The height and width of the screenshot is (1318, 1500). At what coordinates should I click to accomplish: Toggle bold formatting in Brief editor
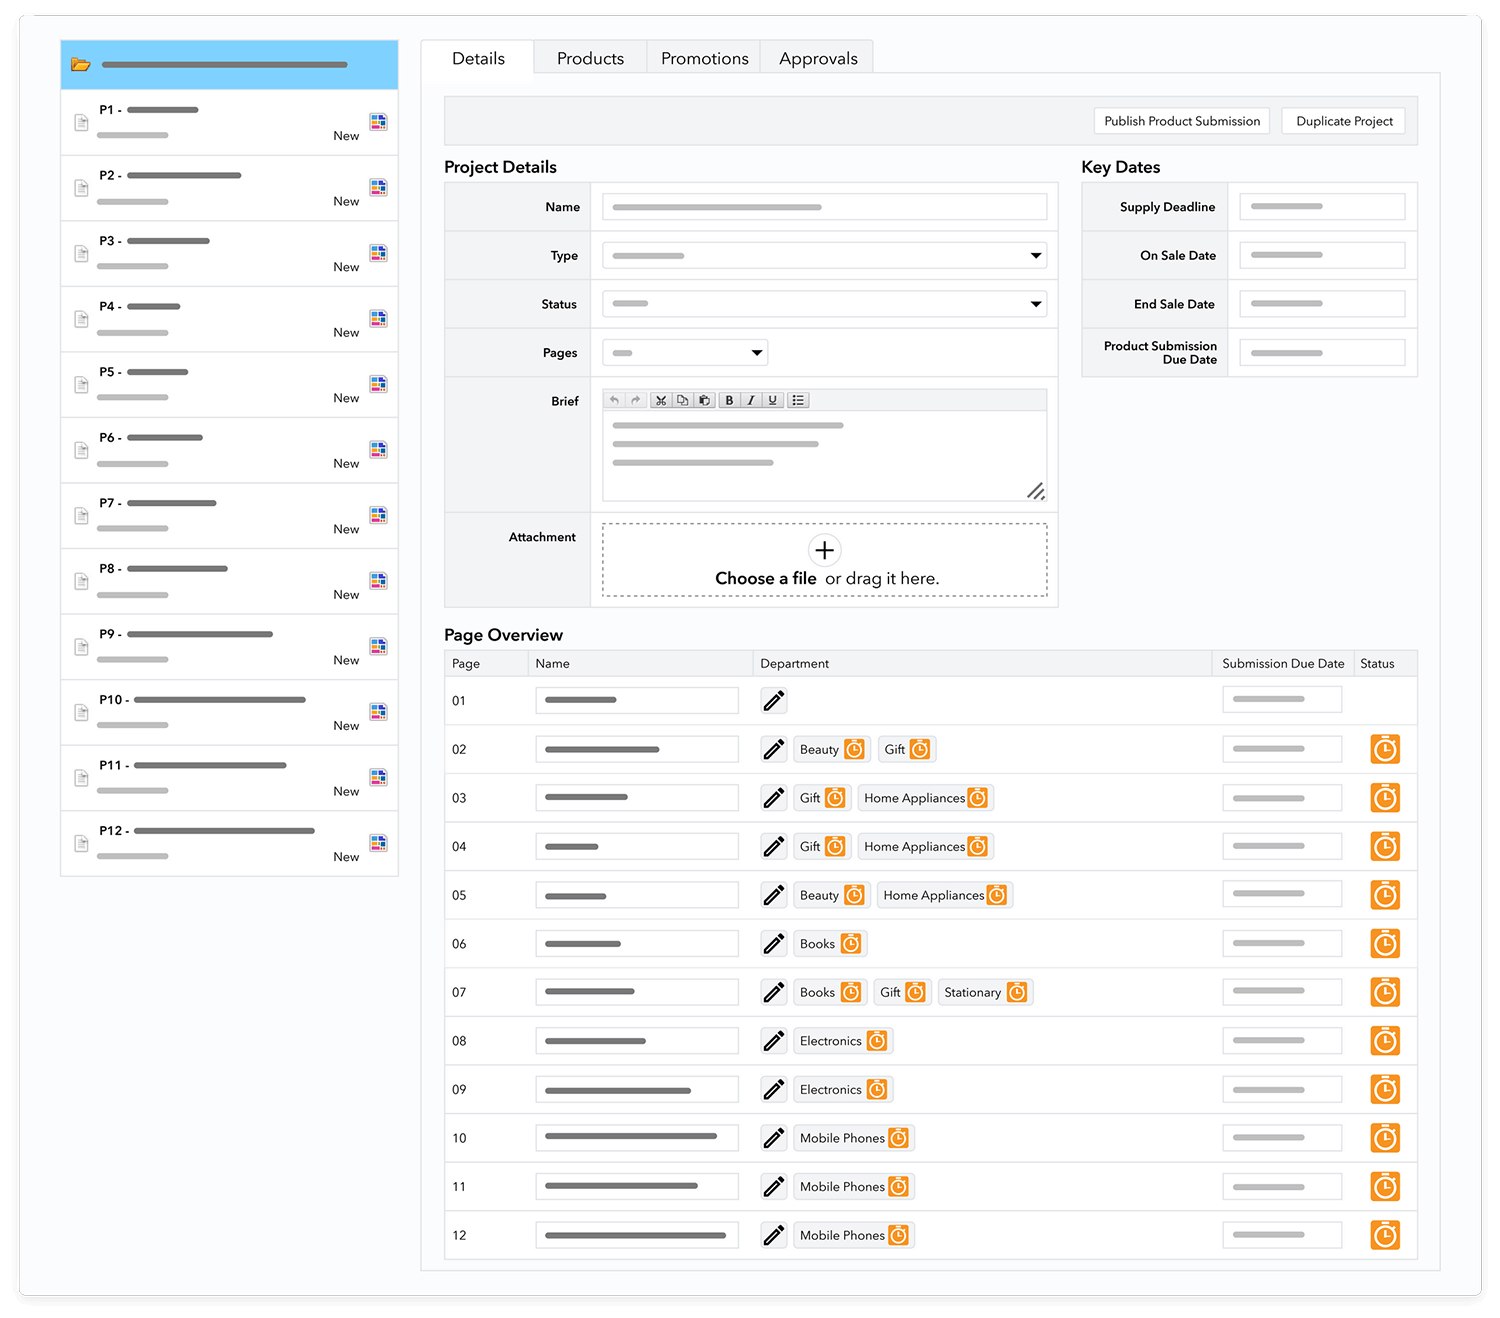729,400
